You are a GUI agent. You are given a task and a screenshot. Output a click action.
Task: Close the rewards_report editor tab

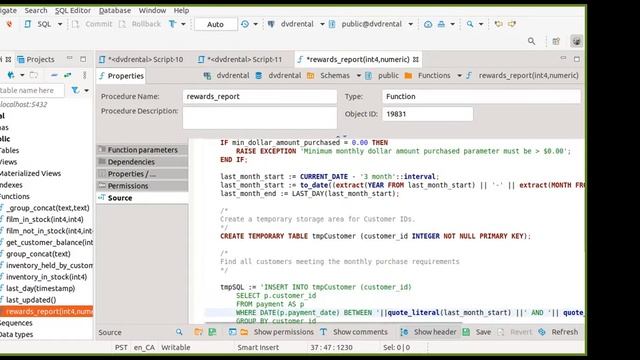[416, 59]
